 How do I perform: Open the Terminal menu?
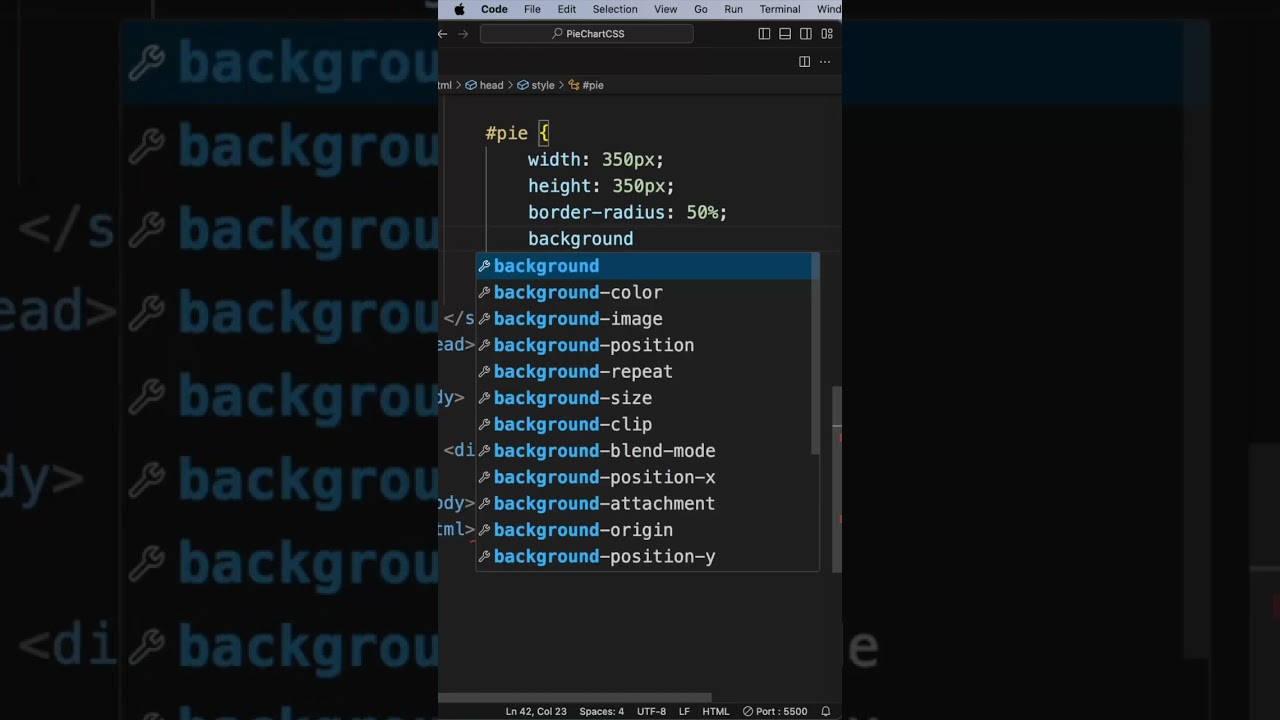tap(780, 9)
